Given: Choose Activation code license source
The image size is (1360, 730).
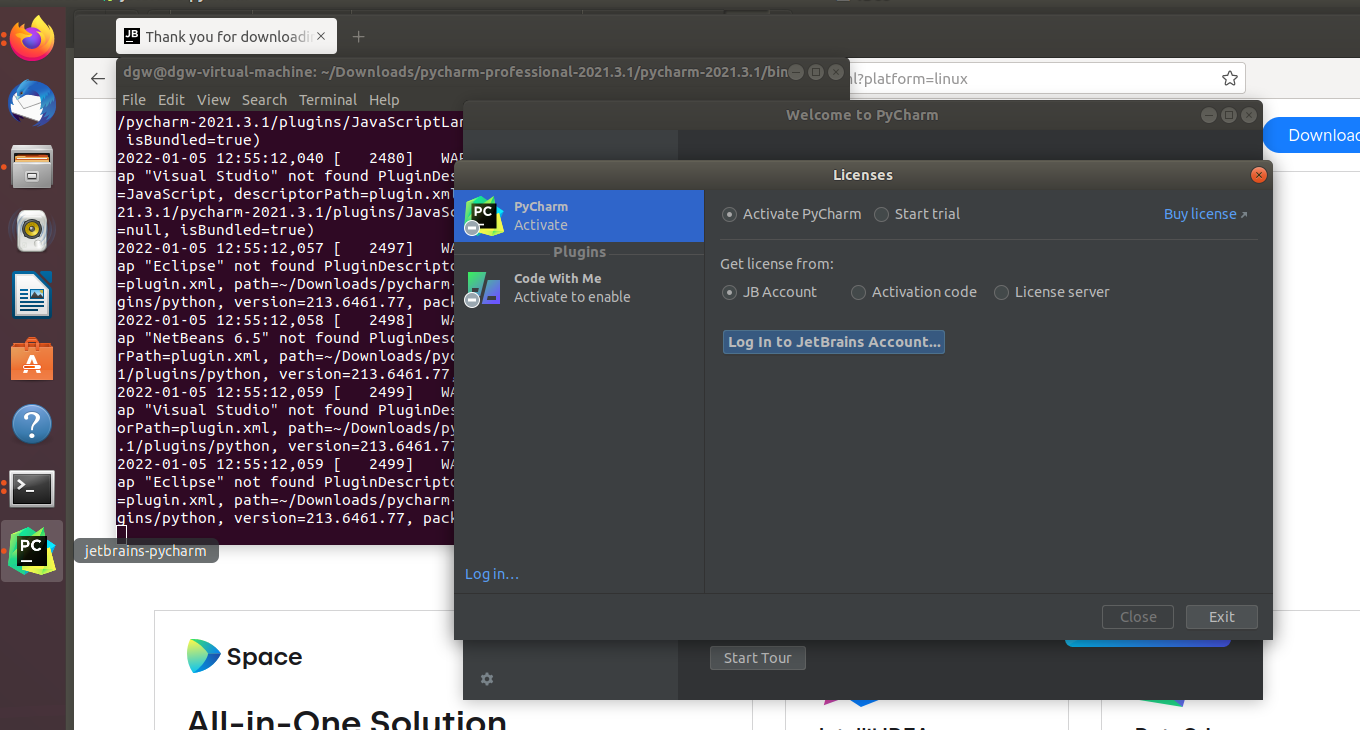Looking at the screenshot, I should tap(858, 292).
